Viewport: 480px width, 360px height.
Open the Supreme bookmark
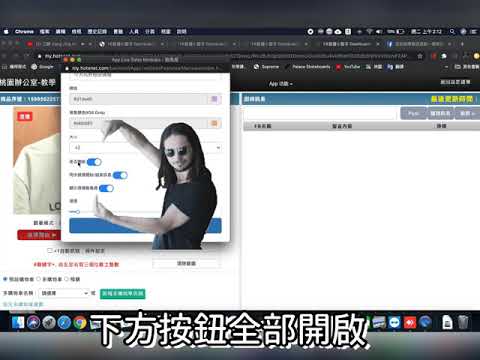pyautogui.click(x=266, y=67)
